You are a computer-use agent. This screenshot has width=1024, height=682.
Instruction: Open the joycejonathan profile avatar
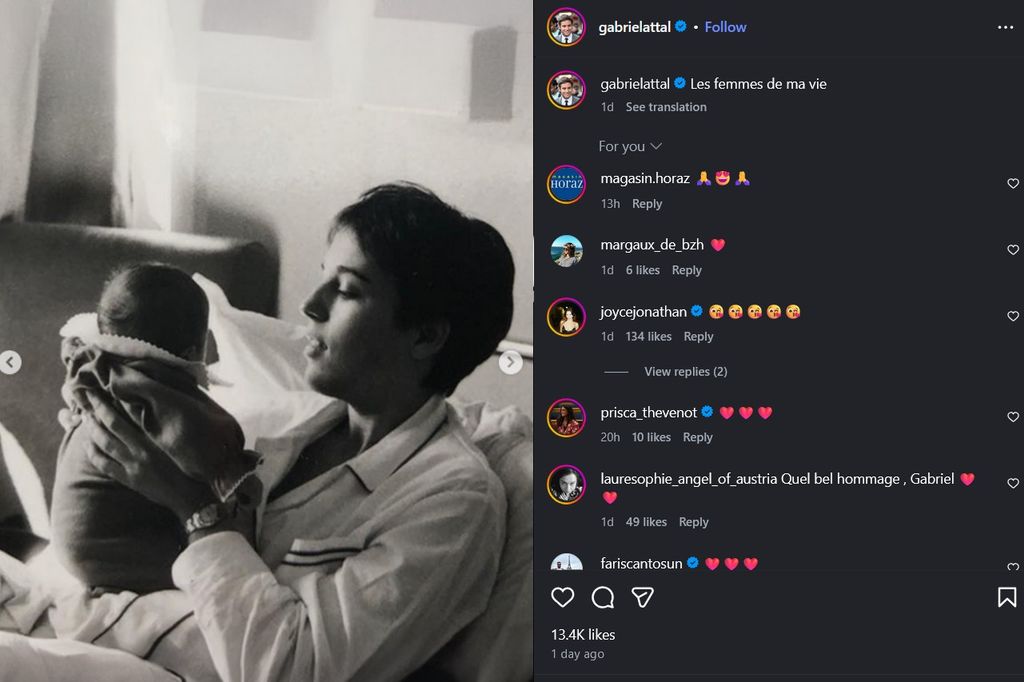coord(566,317)
